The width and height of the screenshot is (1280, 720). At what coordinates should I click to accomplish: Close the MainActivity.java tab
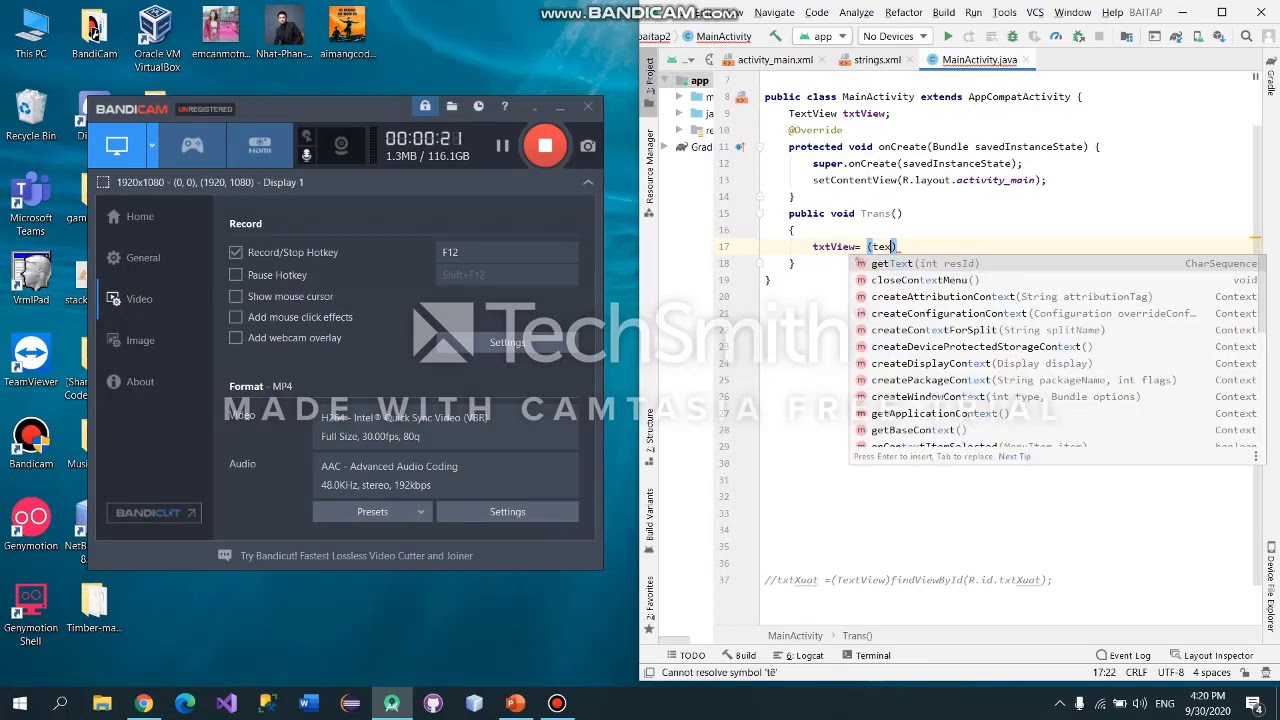tap(1026, 60)
